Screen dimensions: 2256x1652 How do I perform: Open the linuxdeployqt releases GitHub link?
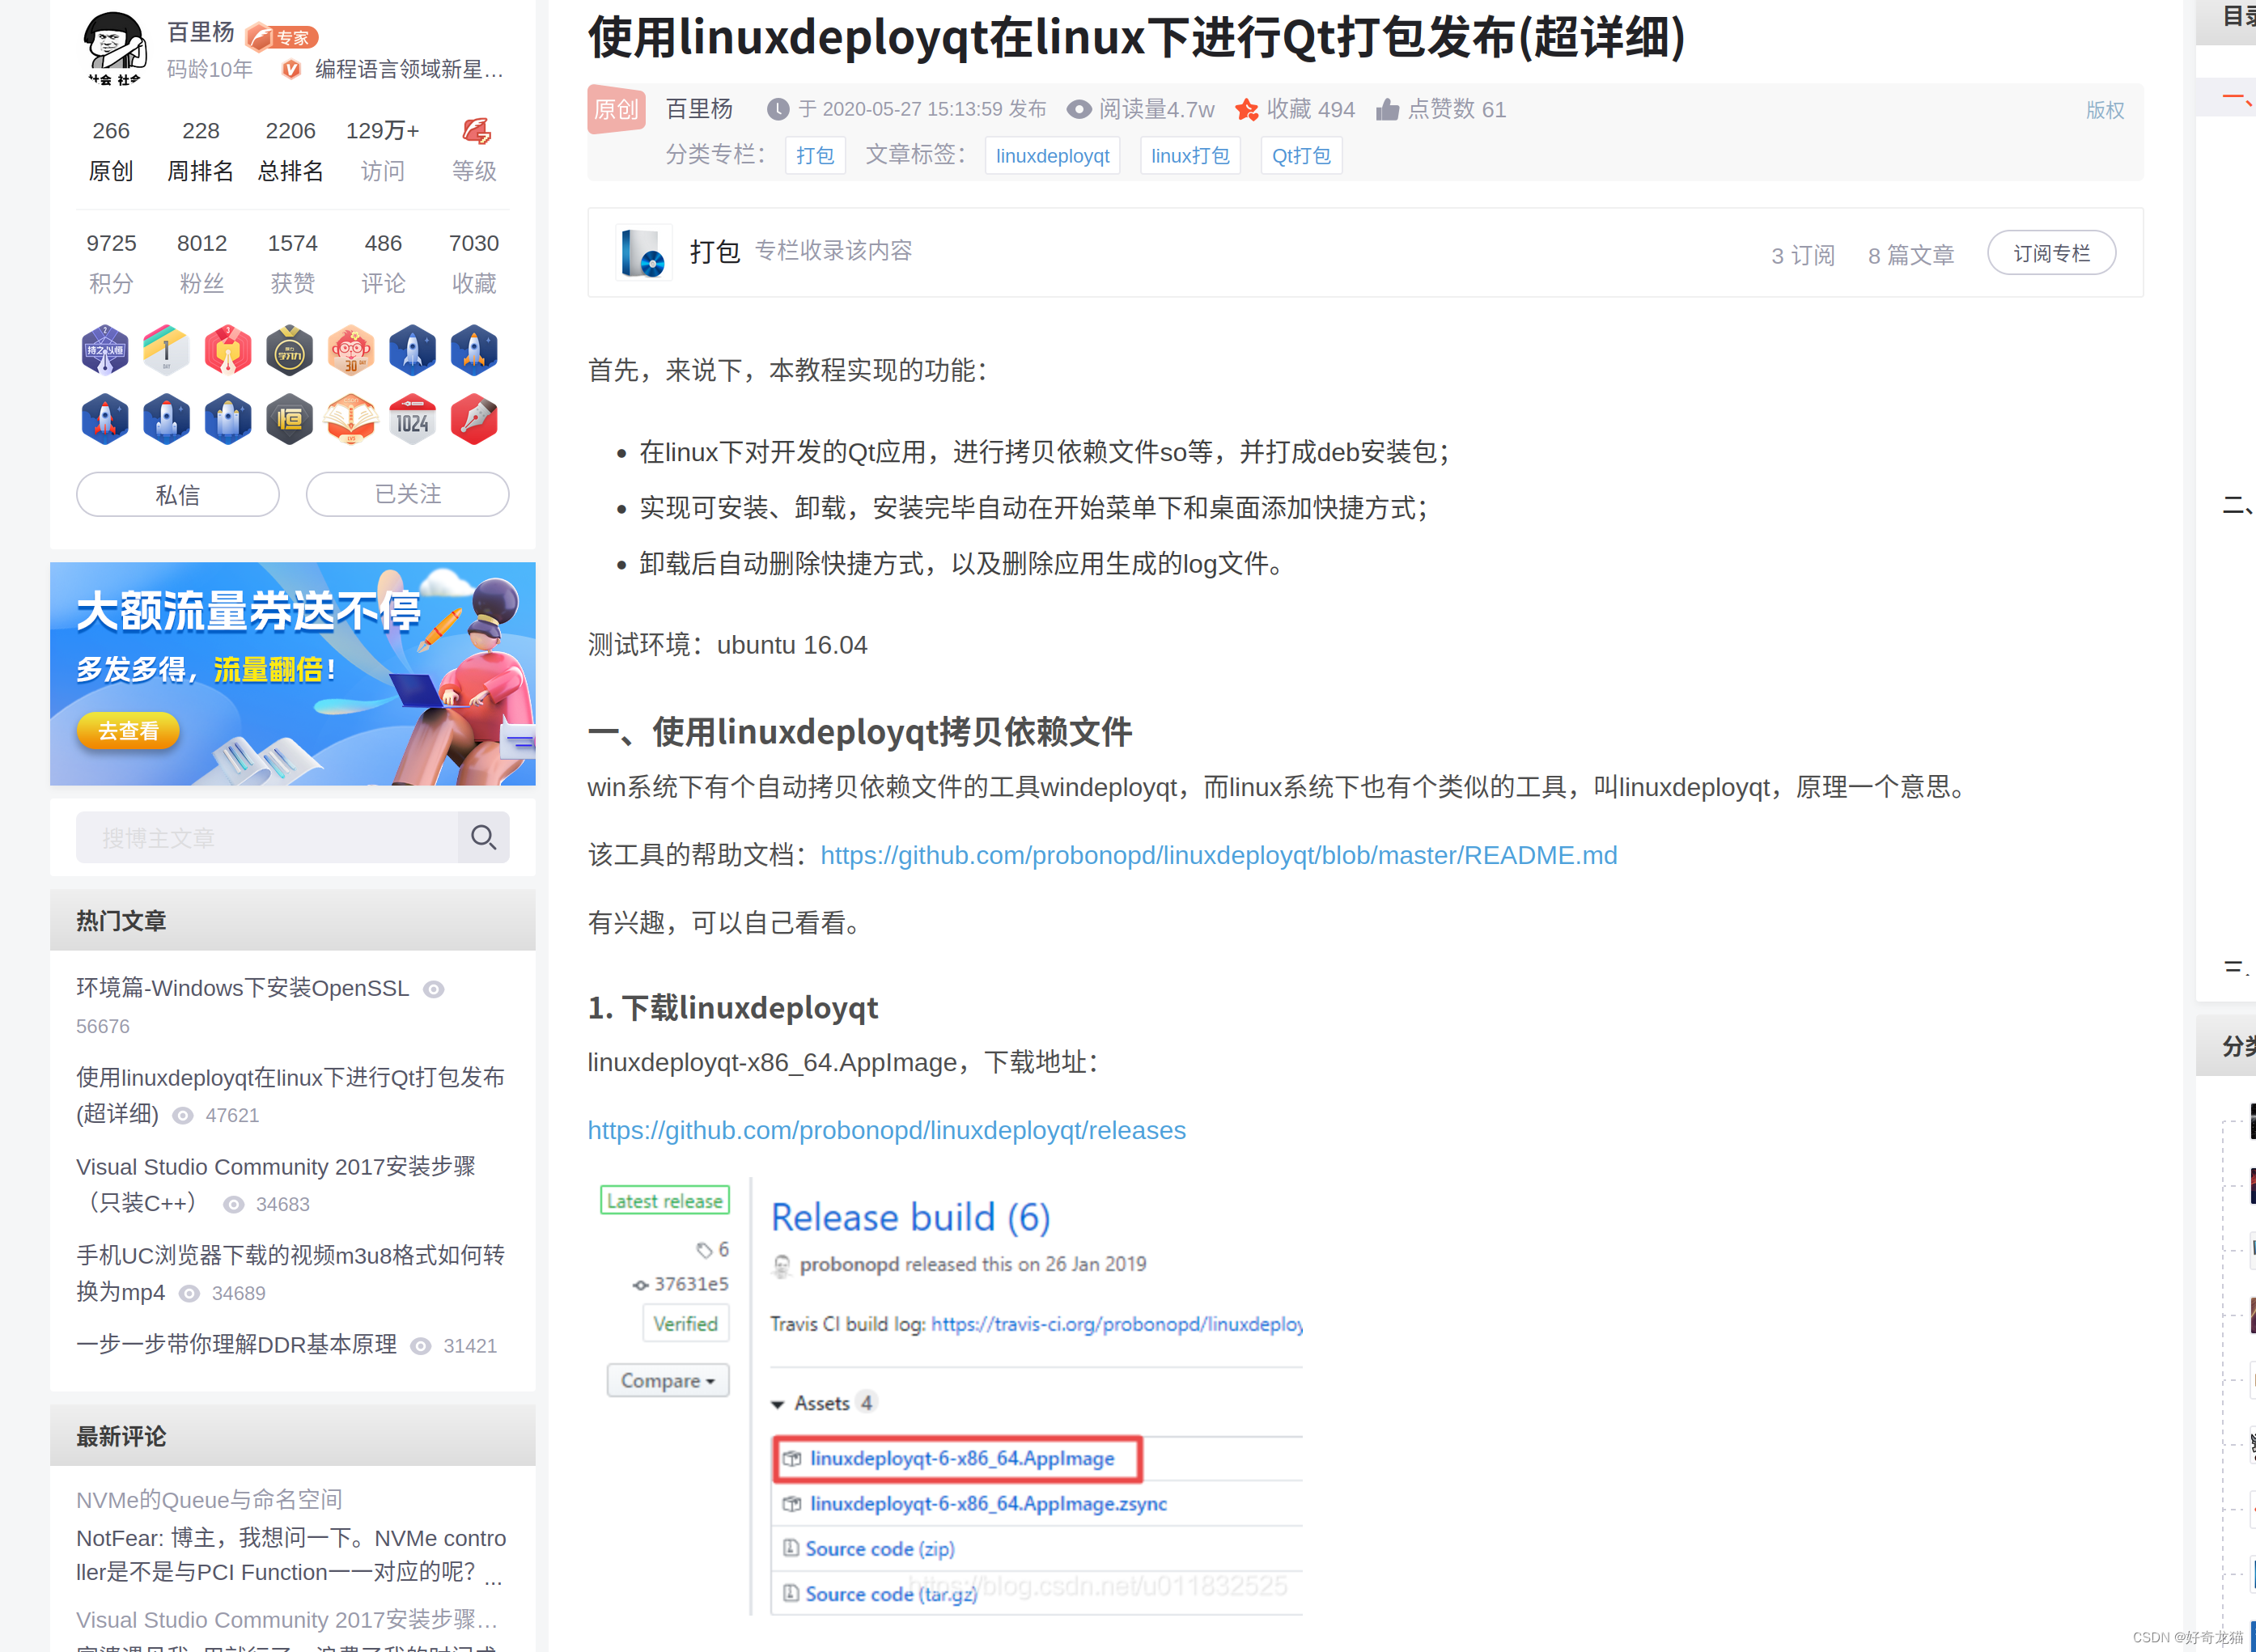coord(886,1130)
